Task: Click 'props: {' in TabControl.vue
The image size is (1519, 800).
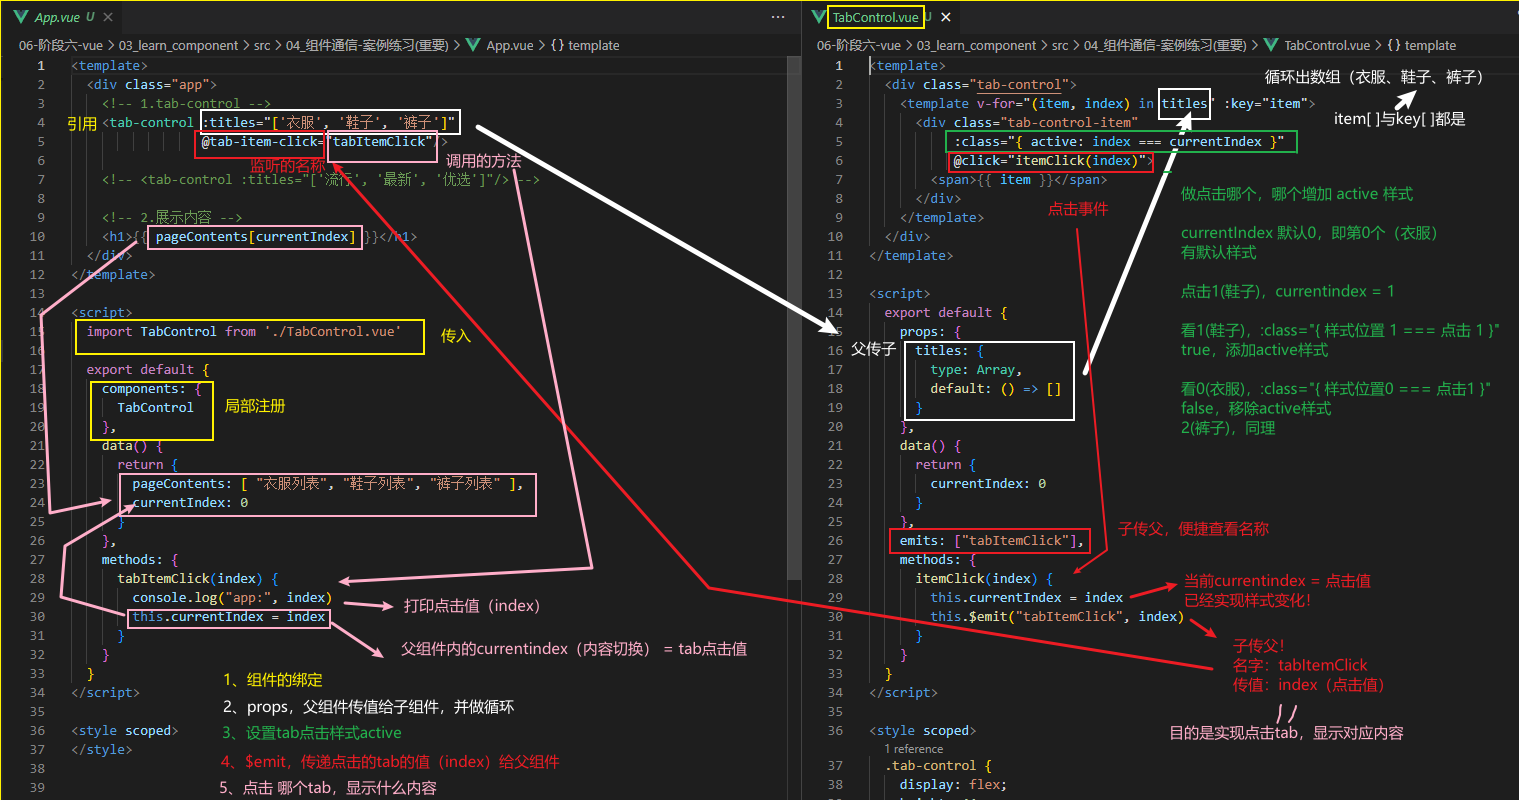Action: pos(930,331)
